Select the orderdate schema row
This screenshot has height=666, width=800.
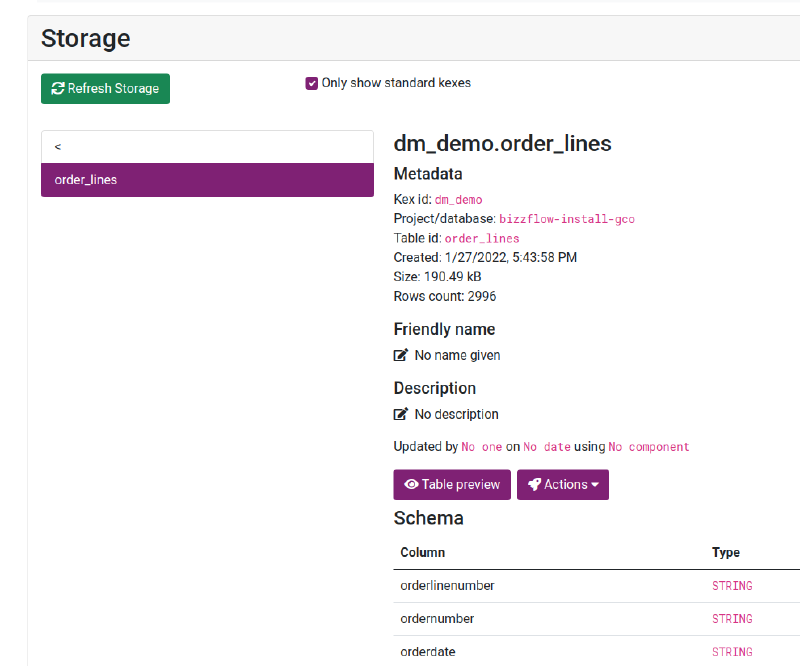(428, 651)
